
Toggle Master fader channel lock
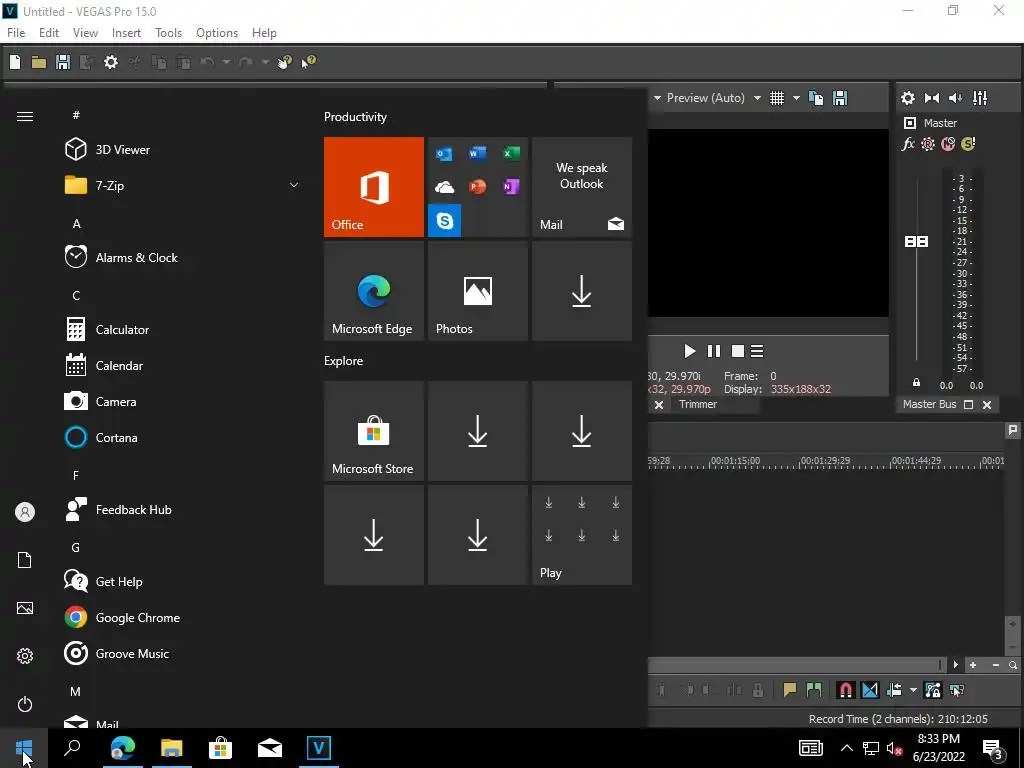click(x=916, y=383)
